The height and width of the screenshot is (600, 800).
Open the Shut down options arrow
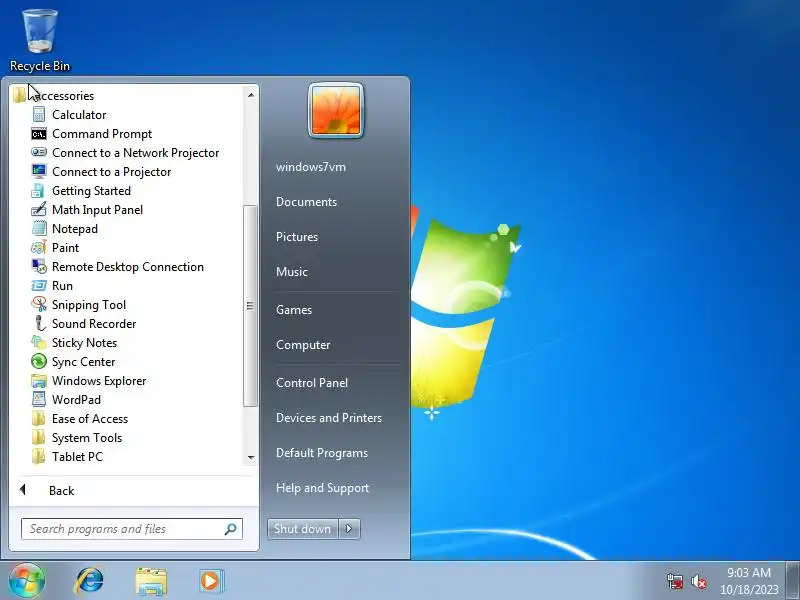tap(349, 529)
